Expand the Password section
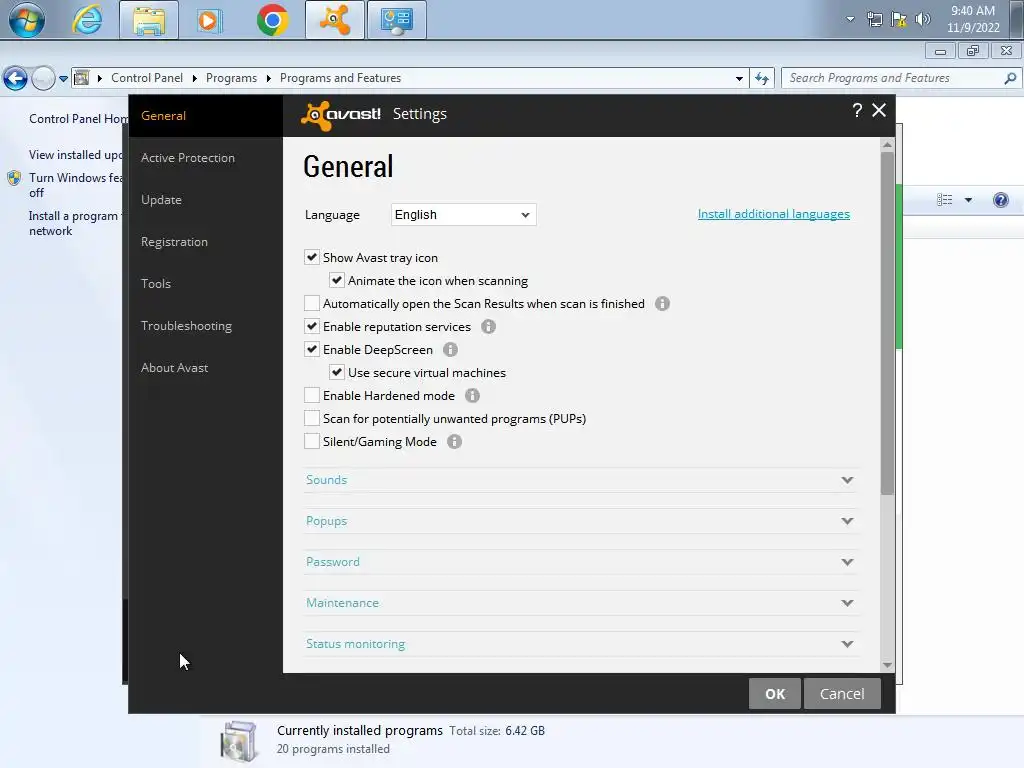 tap(581, 562)
